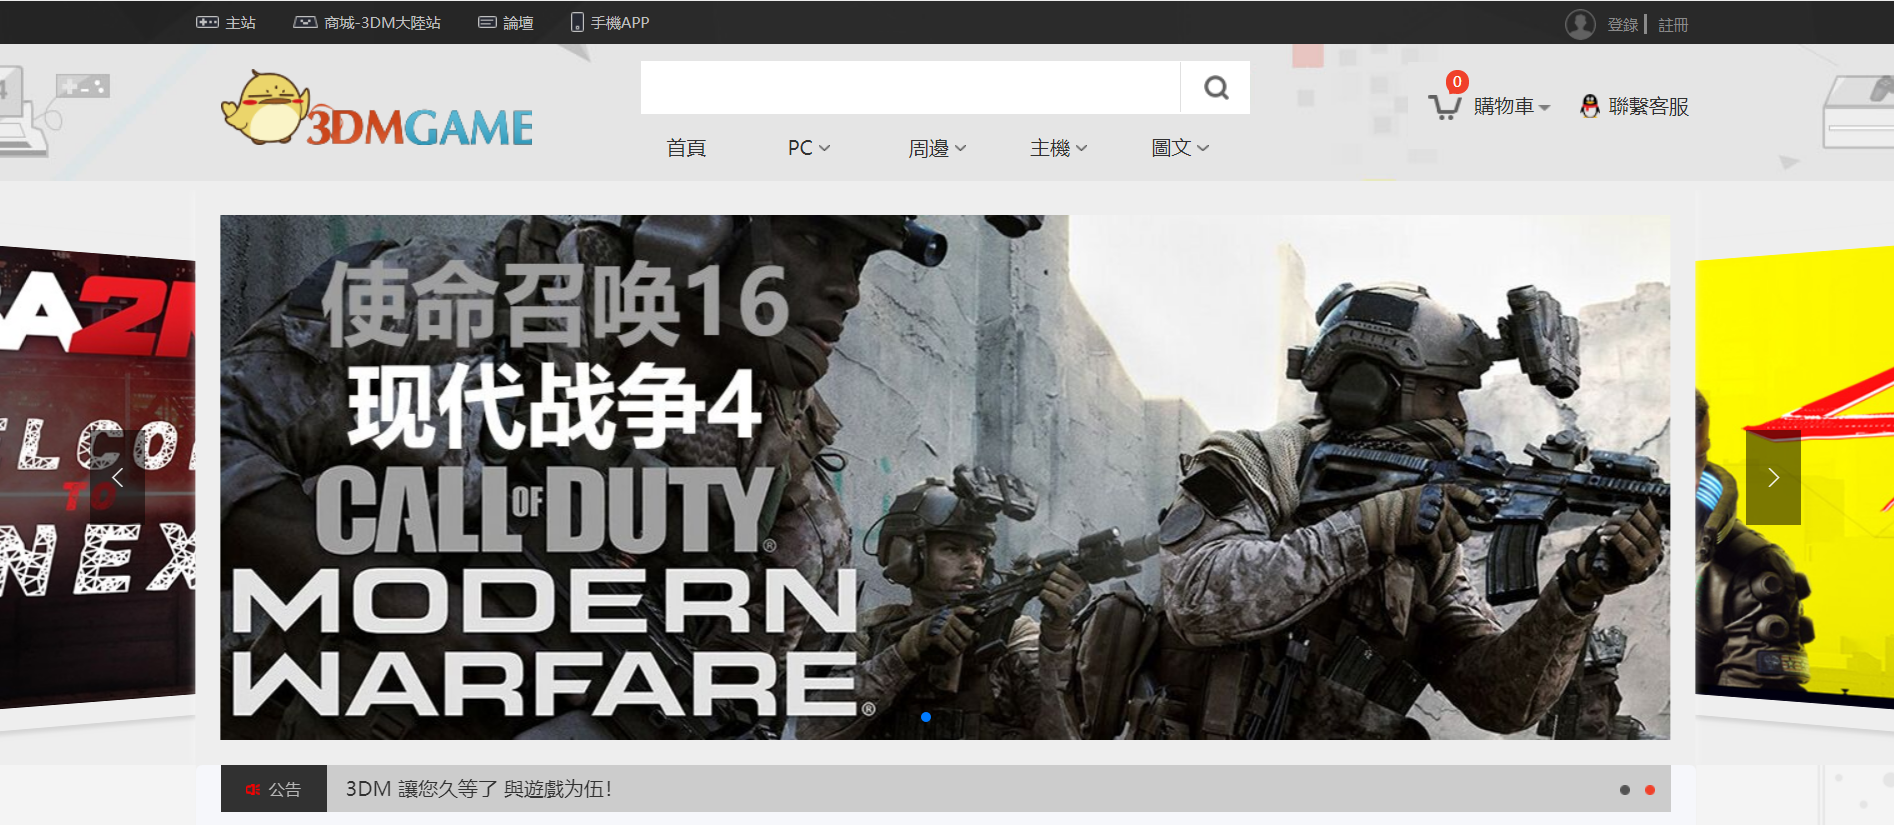
Task: Open the 手機APP link
Action: tap(620, 22)
